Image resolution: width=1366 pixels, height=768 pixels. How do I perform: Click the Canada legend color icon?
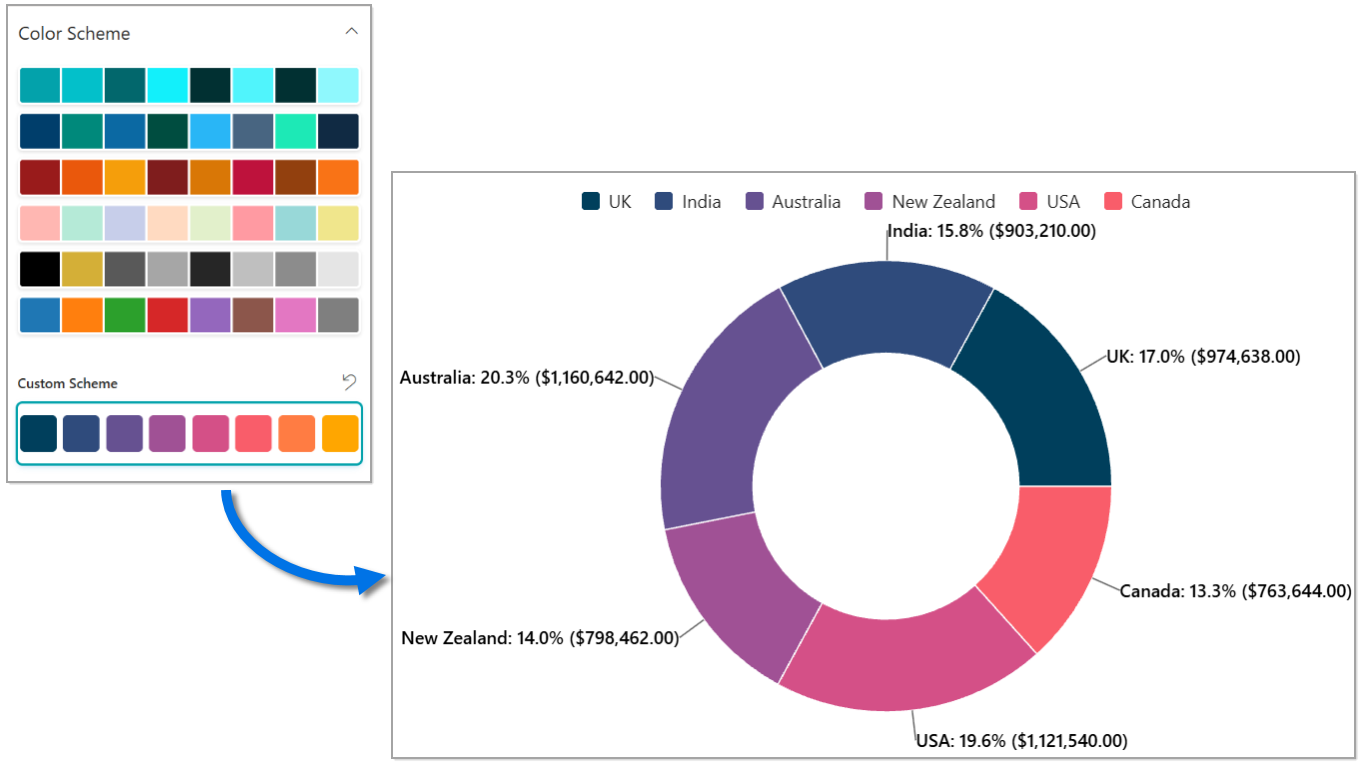(1112, 202)
